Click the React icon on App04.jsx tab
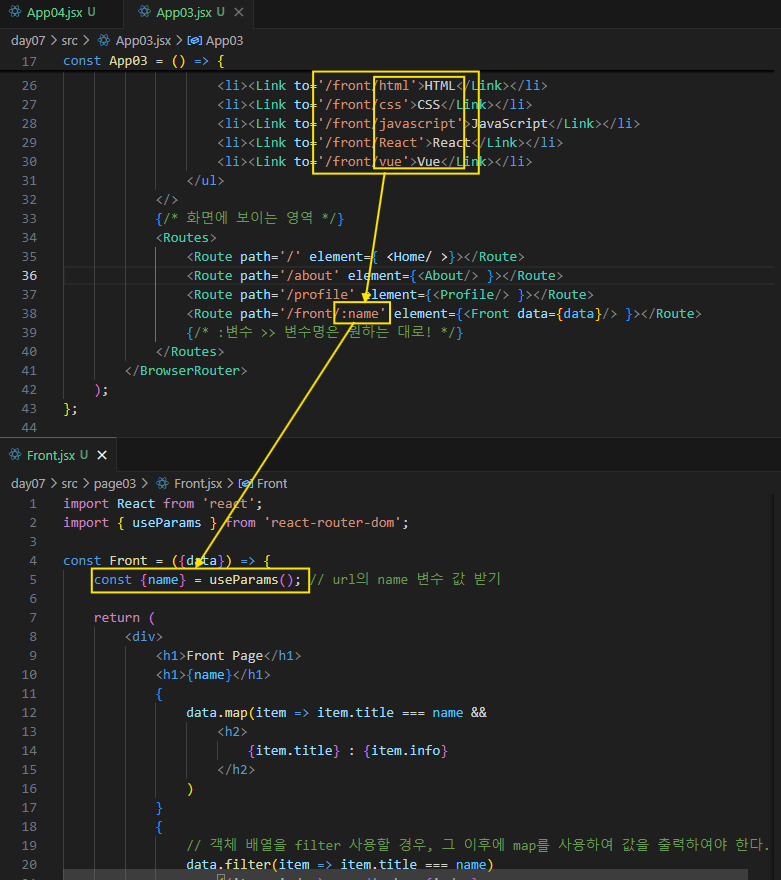This screenshot has height=880, width=781. [x=15, y=12]
